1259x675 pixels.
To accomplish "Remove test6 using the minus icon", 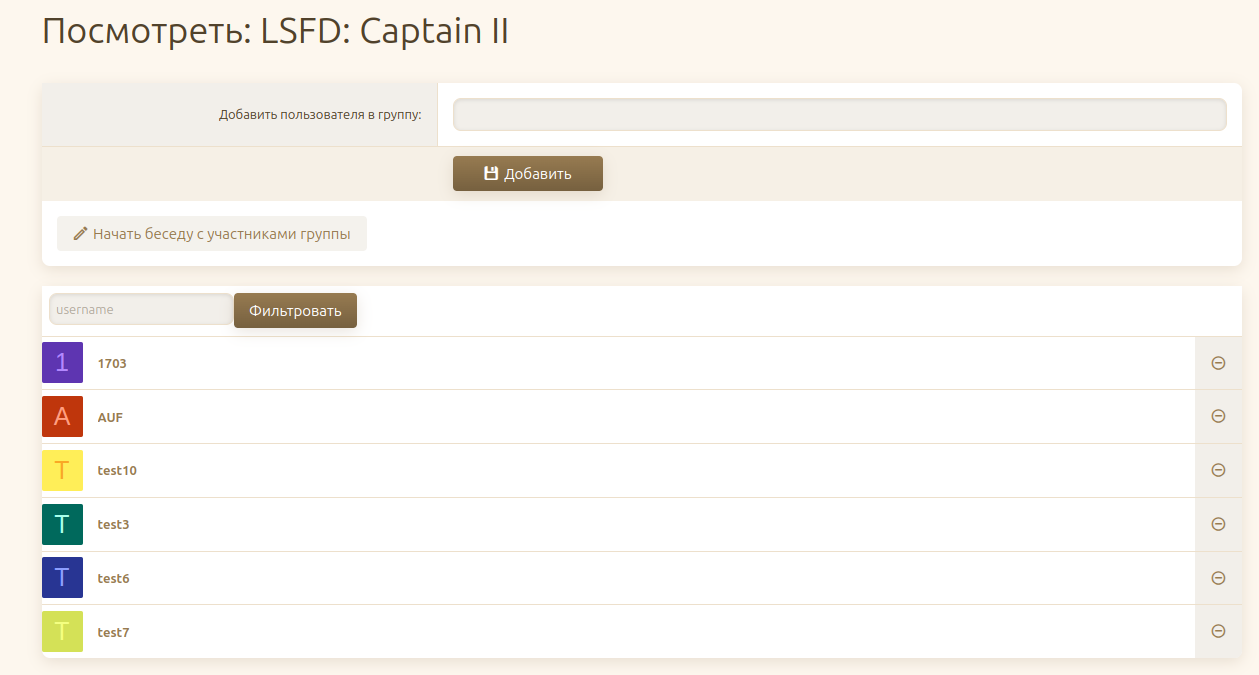I will point(1218,578).
